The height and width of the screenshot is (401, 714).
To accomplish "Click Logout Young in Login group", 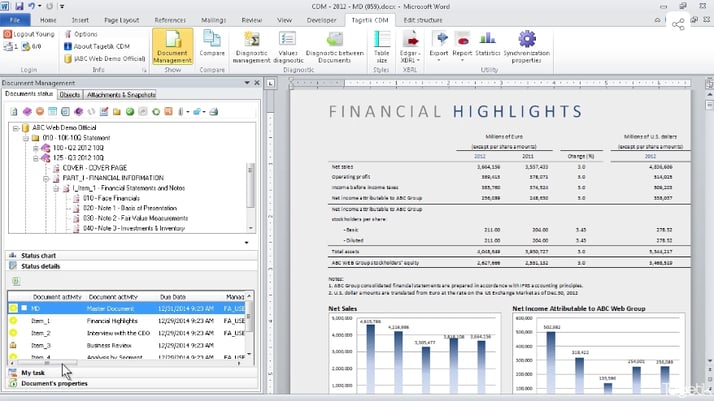I will [29, 34].
